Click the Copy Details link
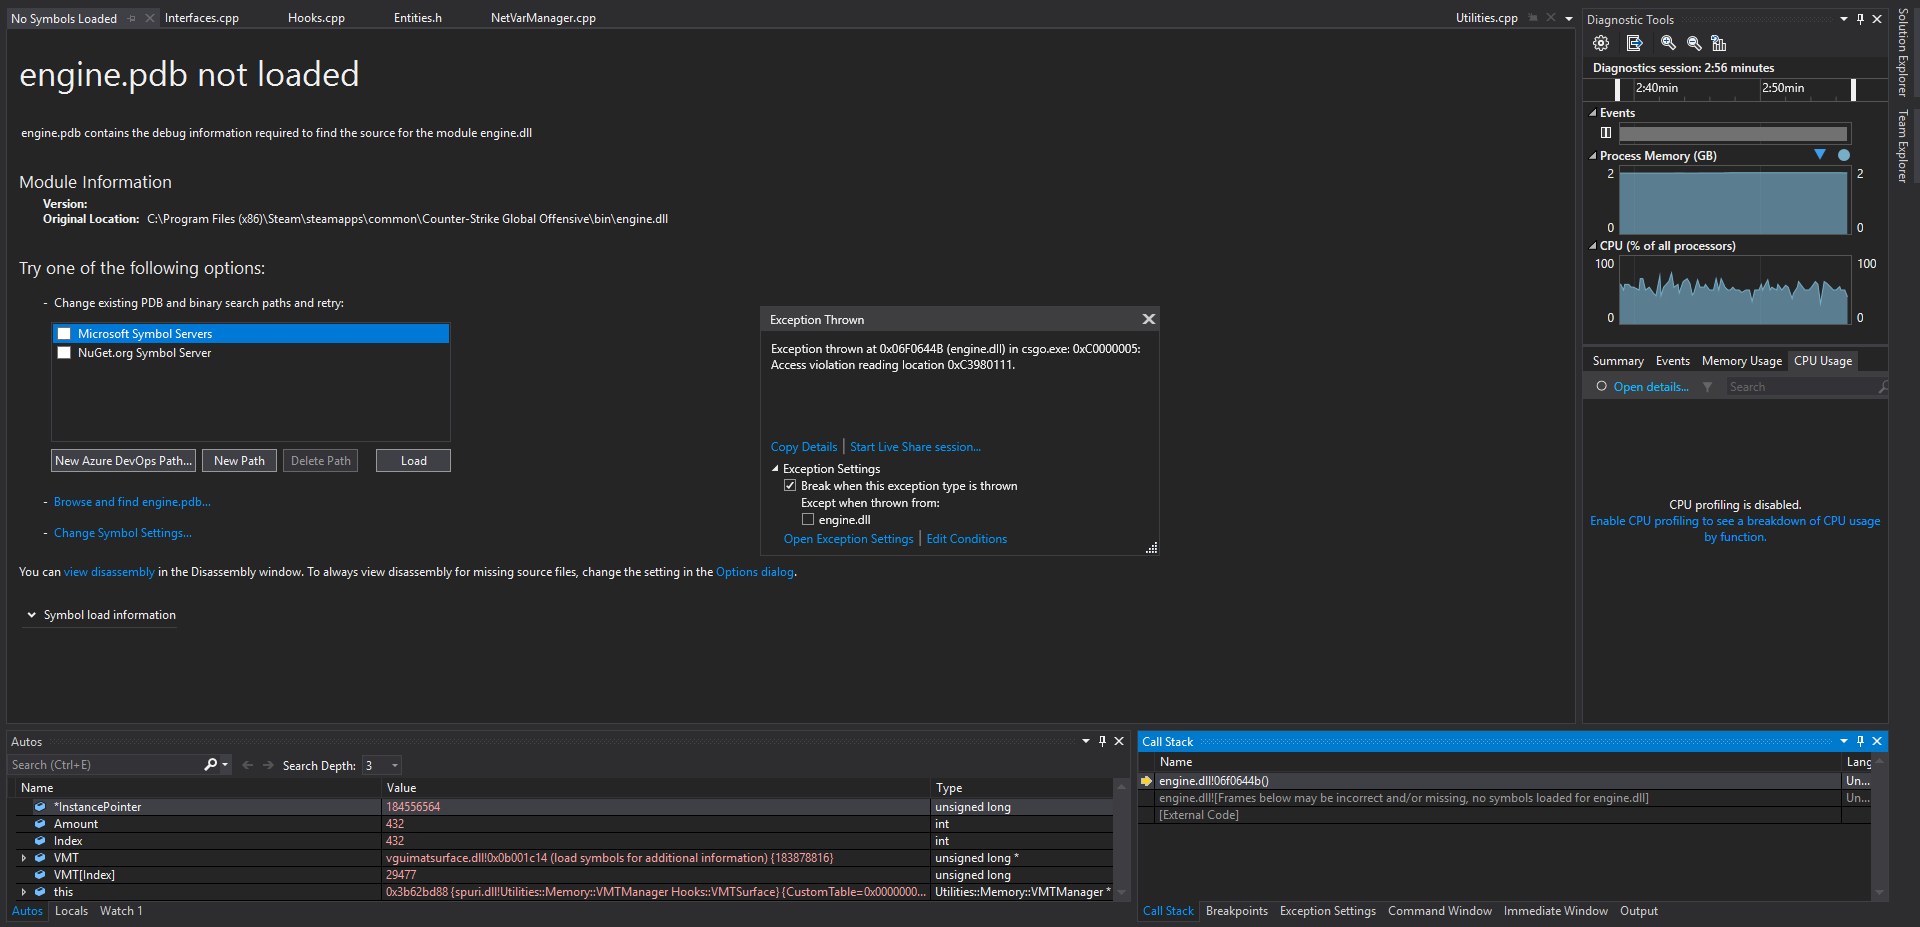Screen dimensions: 1920x927 [x=804, y=447]
